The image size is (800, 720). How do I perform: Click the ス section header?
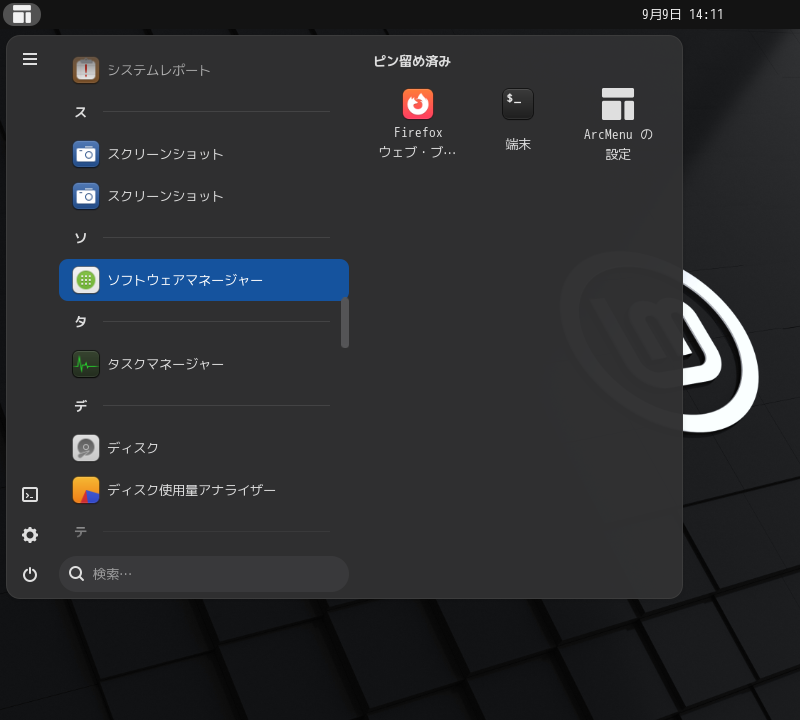[81, 112]
